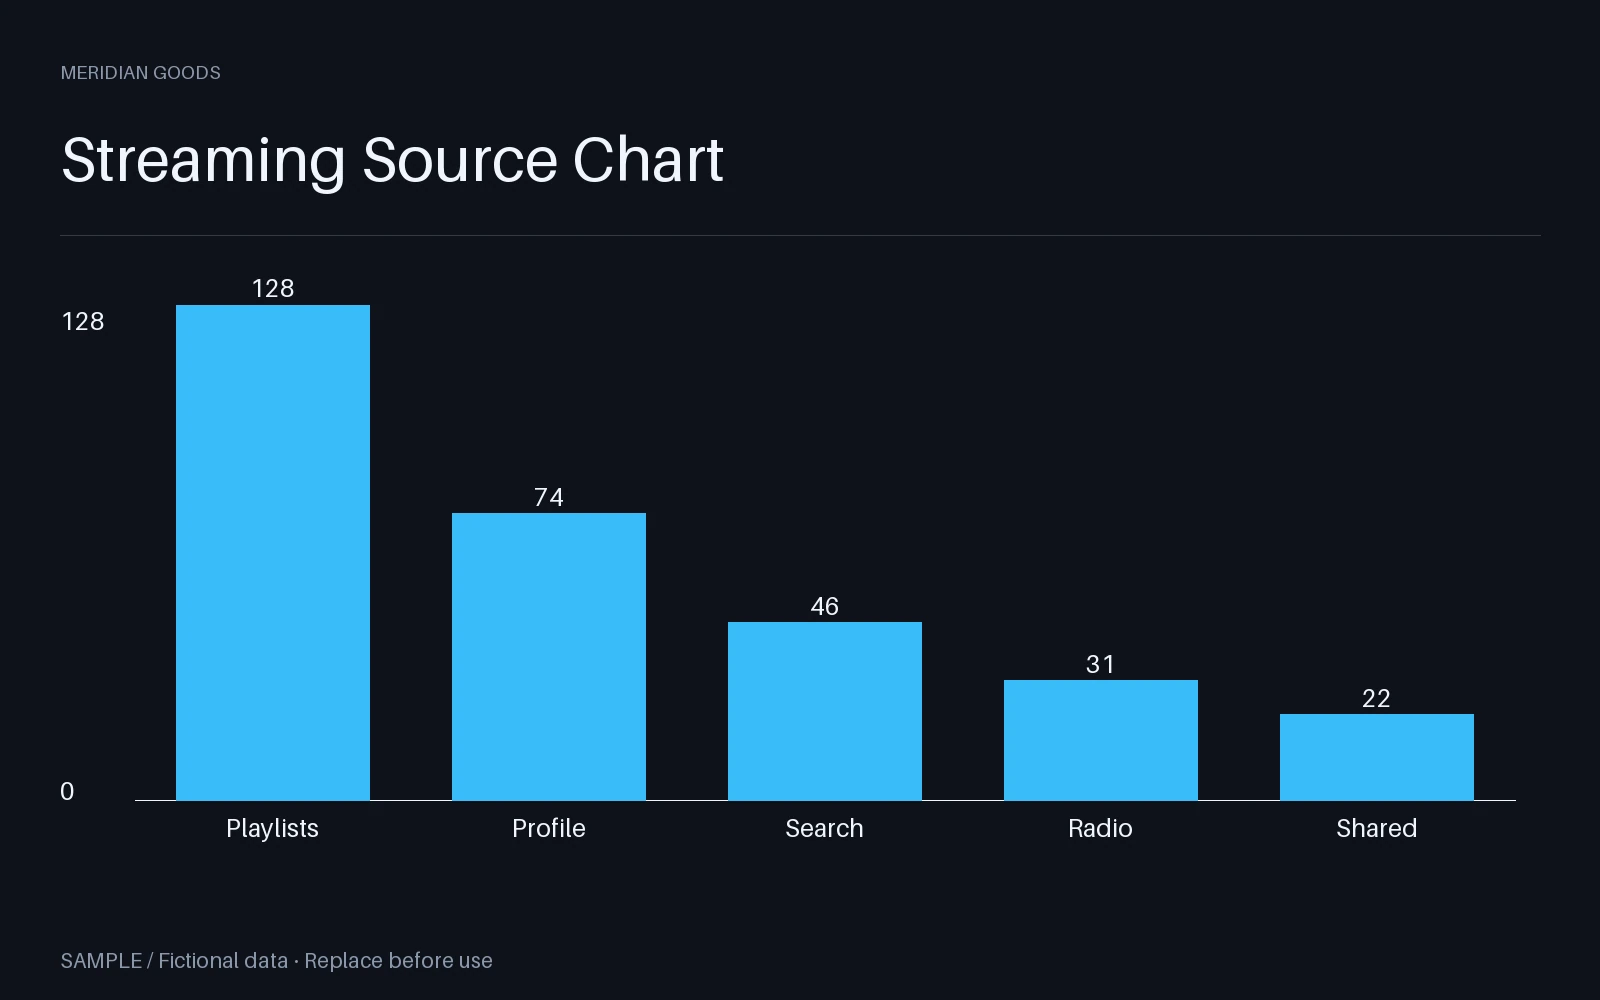Click the 46 data label

(825, 606)
